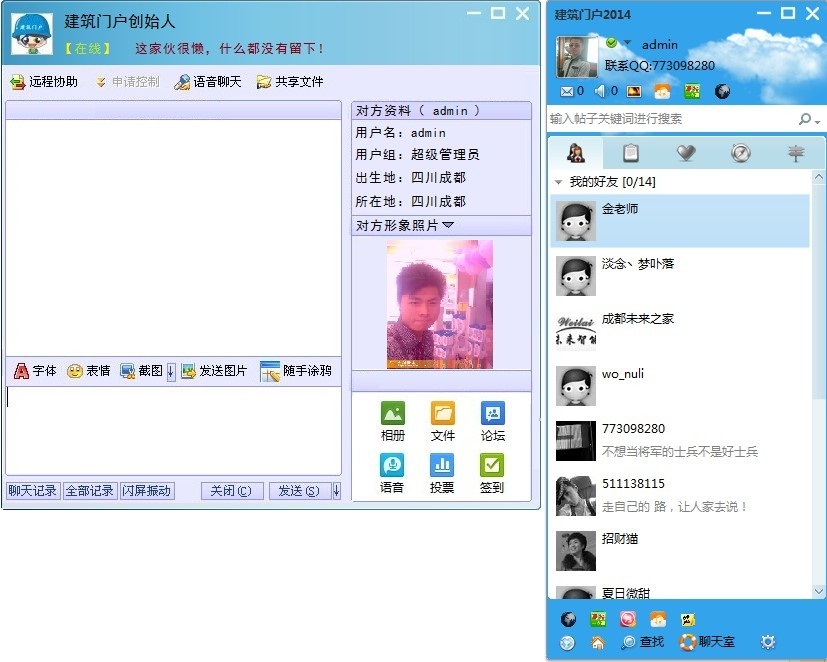Select friend 金老师
Image resolution: width=827 pixels, height=662 pixels.
pos(679,221)
